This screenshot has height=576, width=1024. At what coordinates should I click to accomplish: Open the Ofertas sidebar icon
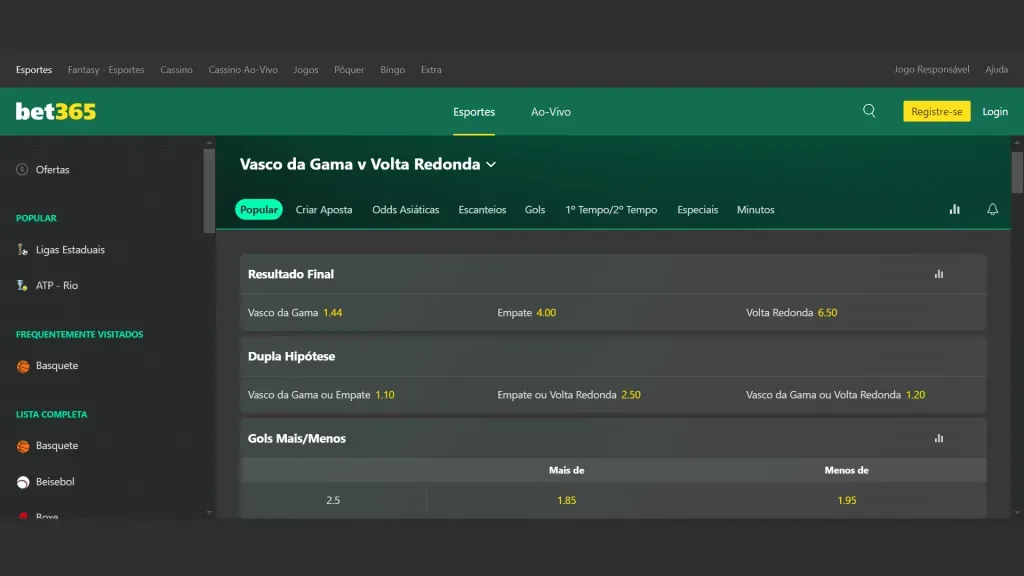[21, 169]
